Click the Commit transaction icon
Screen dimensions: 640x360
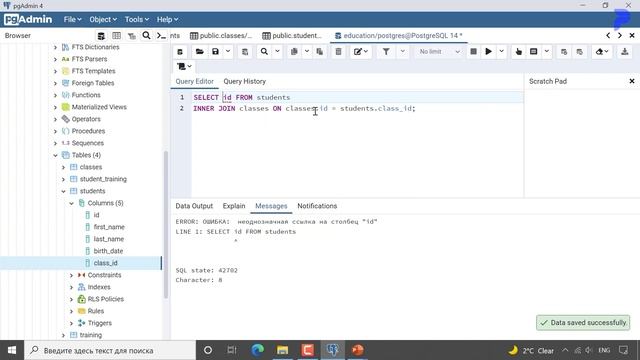pos(564,52)
